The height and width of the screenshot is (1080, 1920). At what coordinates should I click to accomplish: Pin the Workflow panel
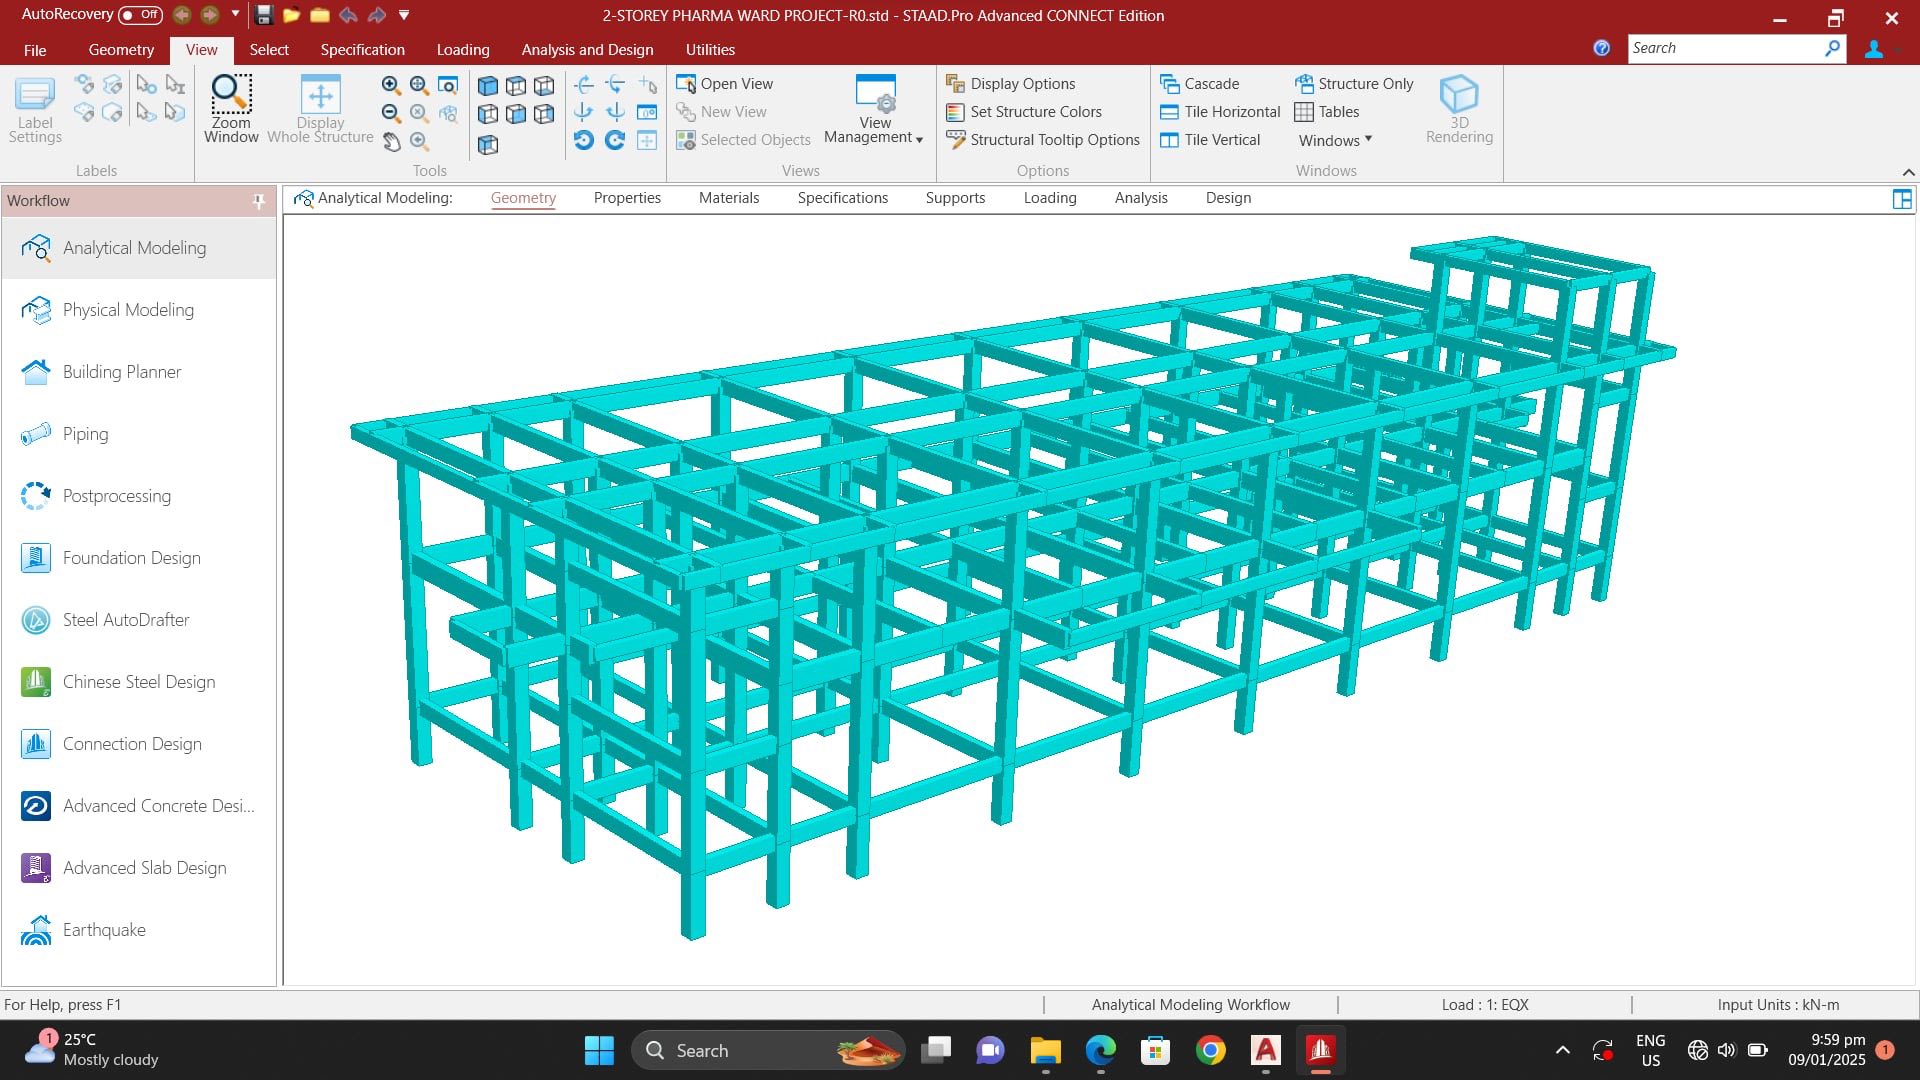pos(259,201)
